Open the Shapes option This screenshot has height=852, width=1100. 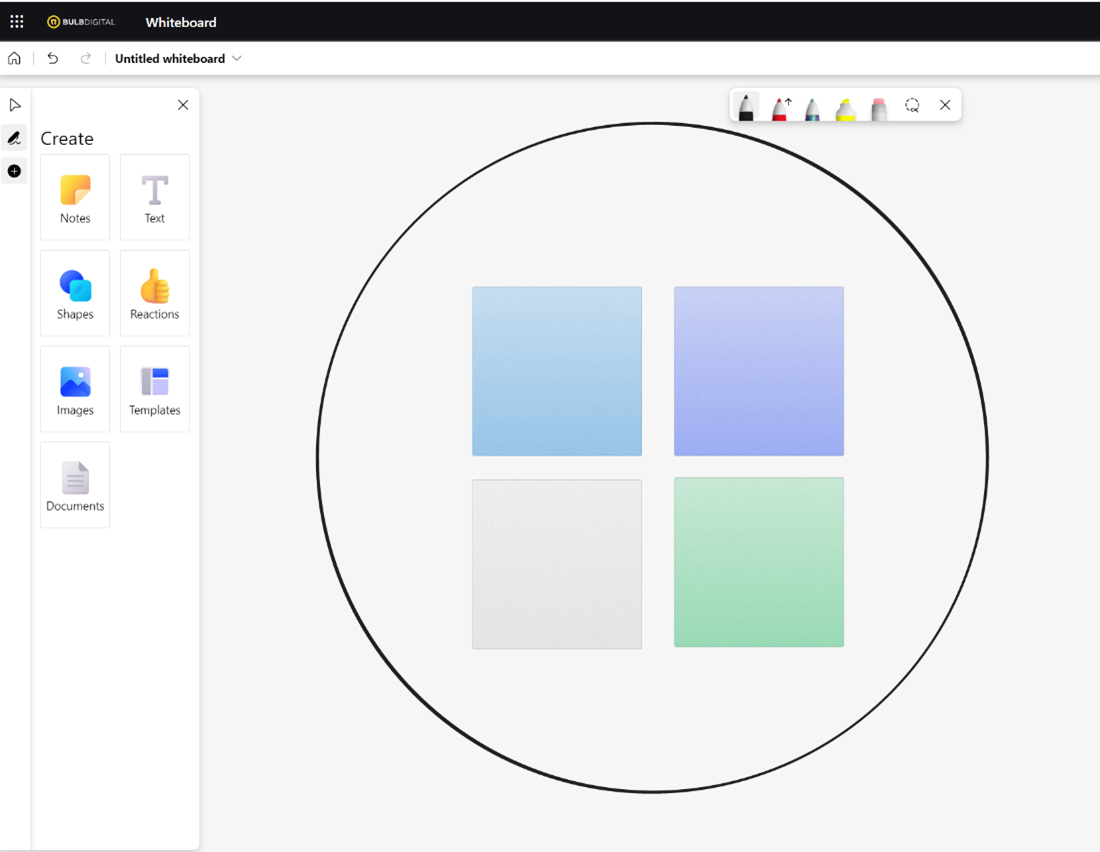click(75, 293)
